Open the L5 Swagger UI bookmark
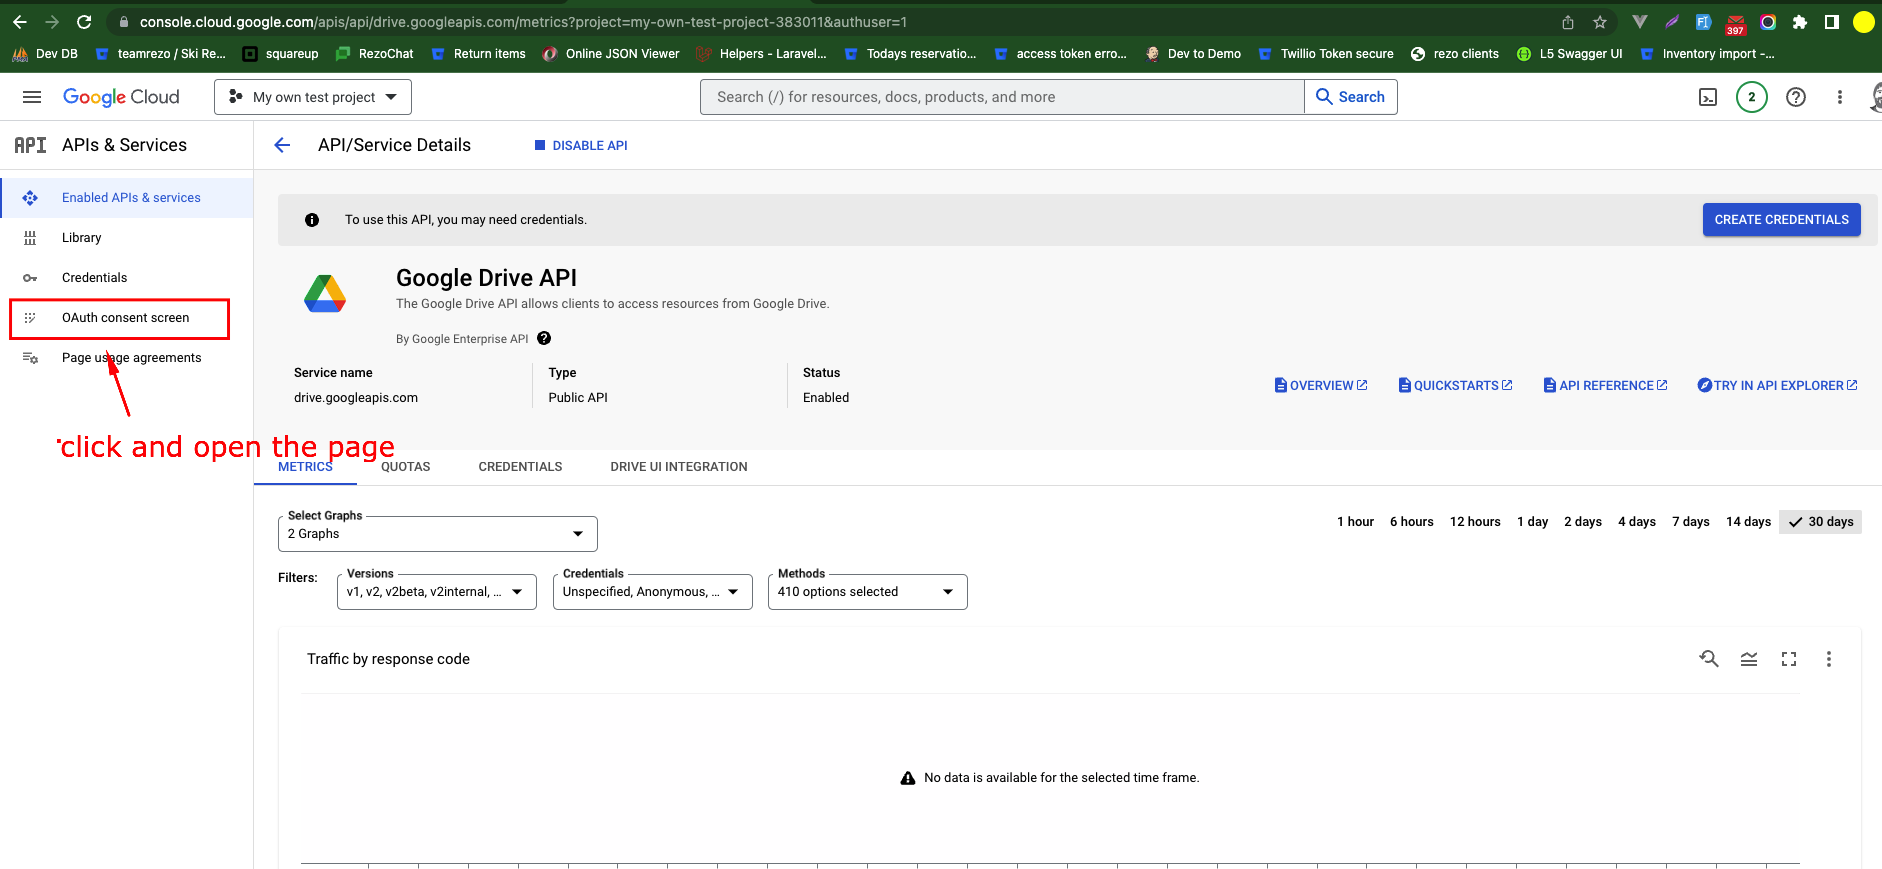Image resolution: width=1882 pixels, height=869 pixels. (x=1569, y=54)
